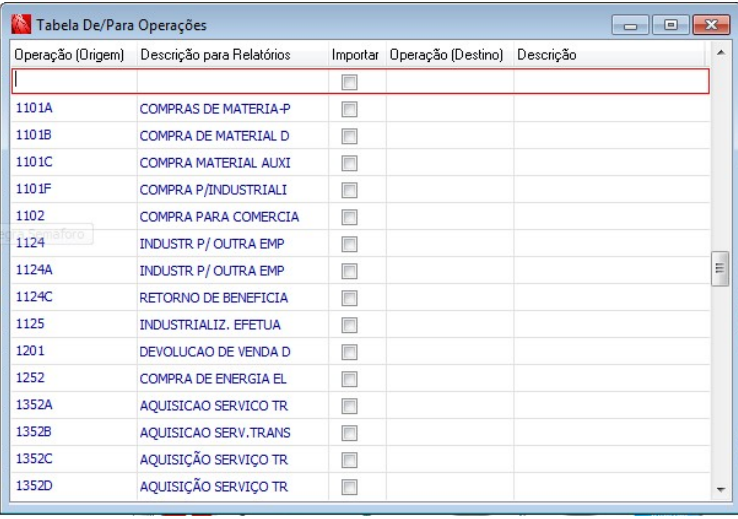Image resolution: width=738 pixels, height=519 pixels.
Task: Toggle Importar checkbox for operation 1352D
Action: point(349,487)
